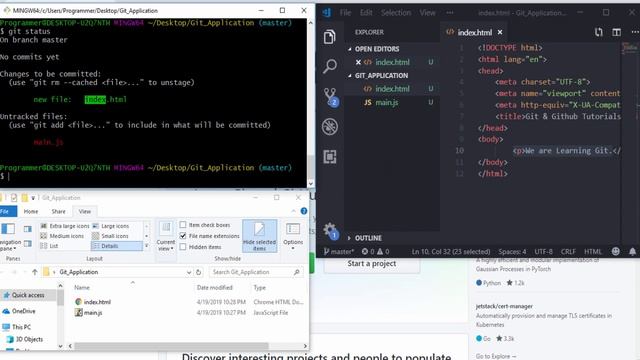Click the feedback smiley icon in status bar
Image resolution: width=640 pixels, height=360 pixels.
pyautogui.click(x=616, y=251)
